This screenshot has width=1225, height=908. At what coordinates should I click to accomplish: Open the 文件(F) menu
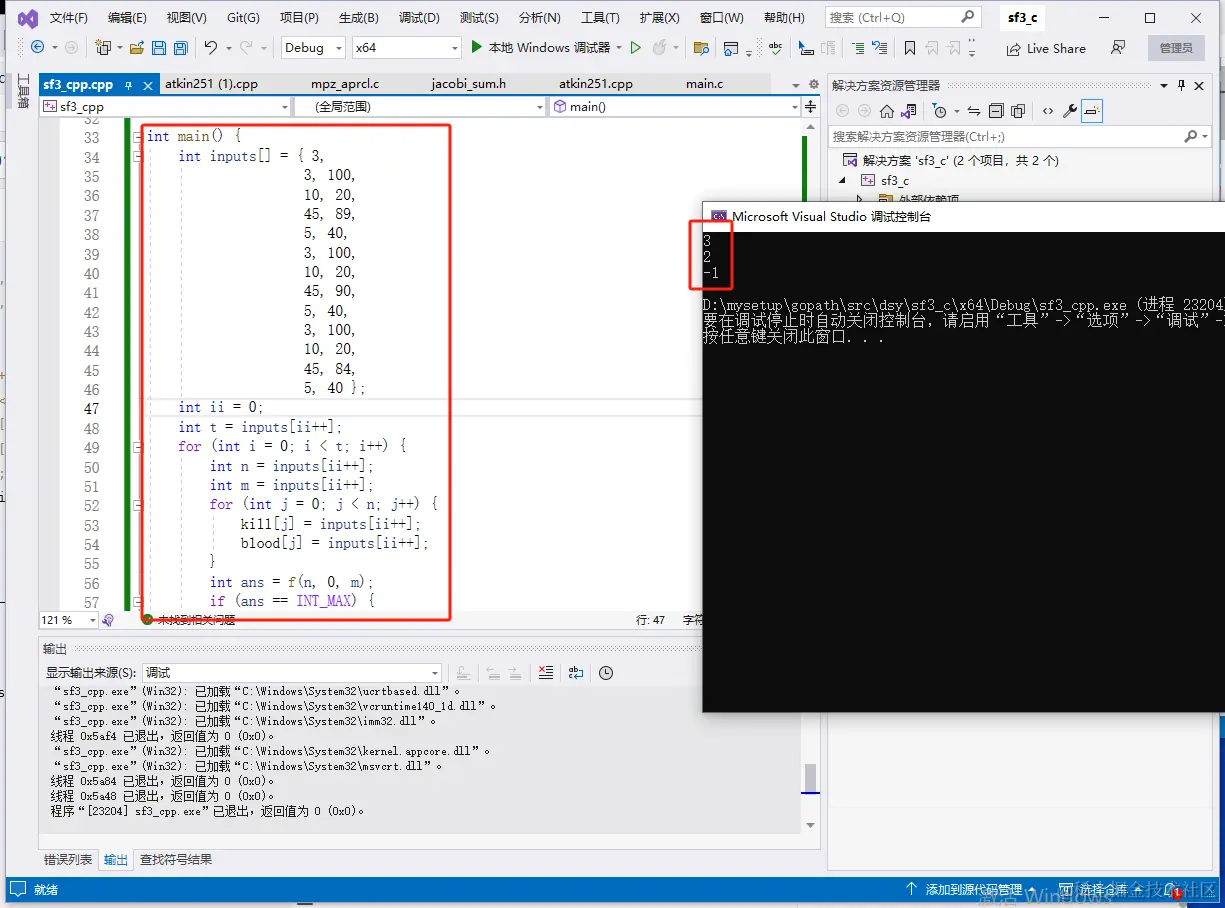69,18
